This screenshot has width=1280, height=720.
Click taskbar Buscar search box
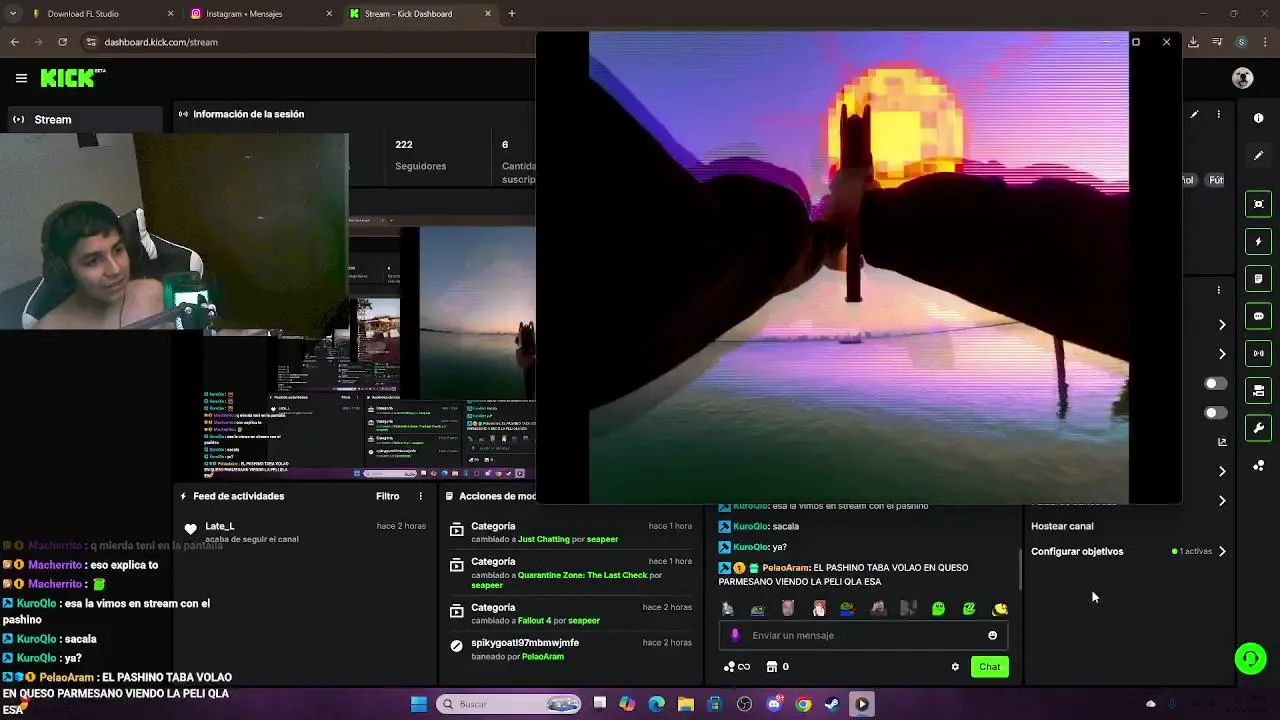pyautogui.click(x=510, y=704)
